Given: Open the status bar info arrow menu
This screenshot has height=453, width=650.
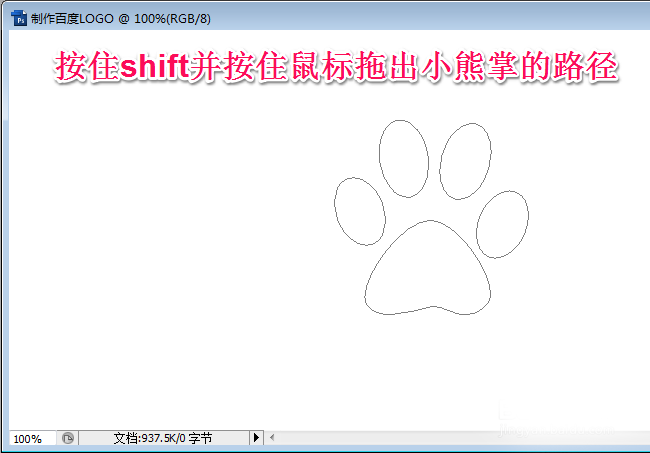Looking at the screenshot, I should point(256,437).
